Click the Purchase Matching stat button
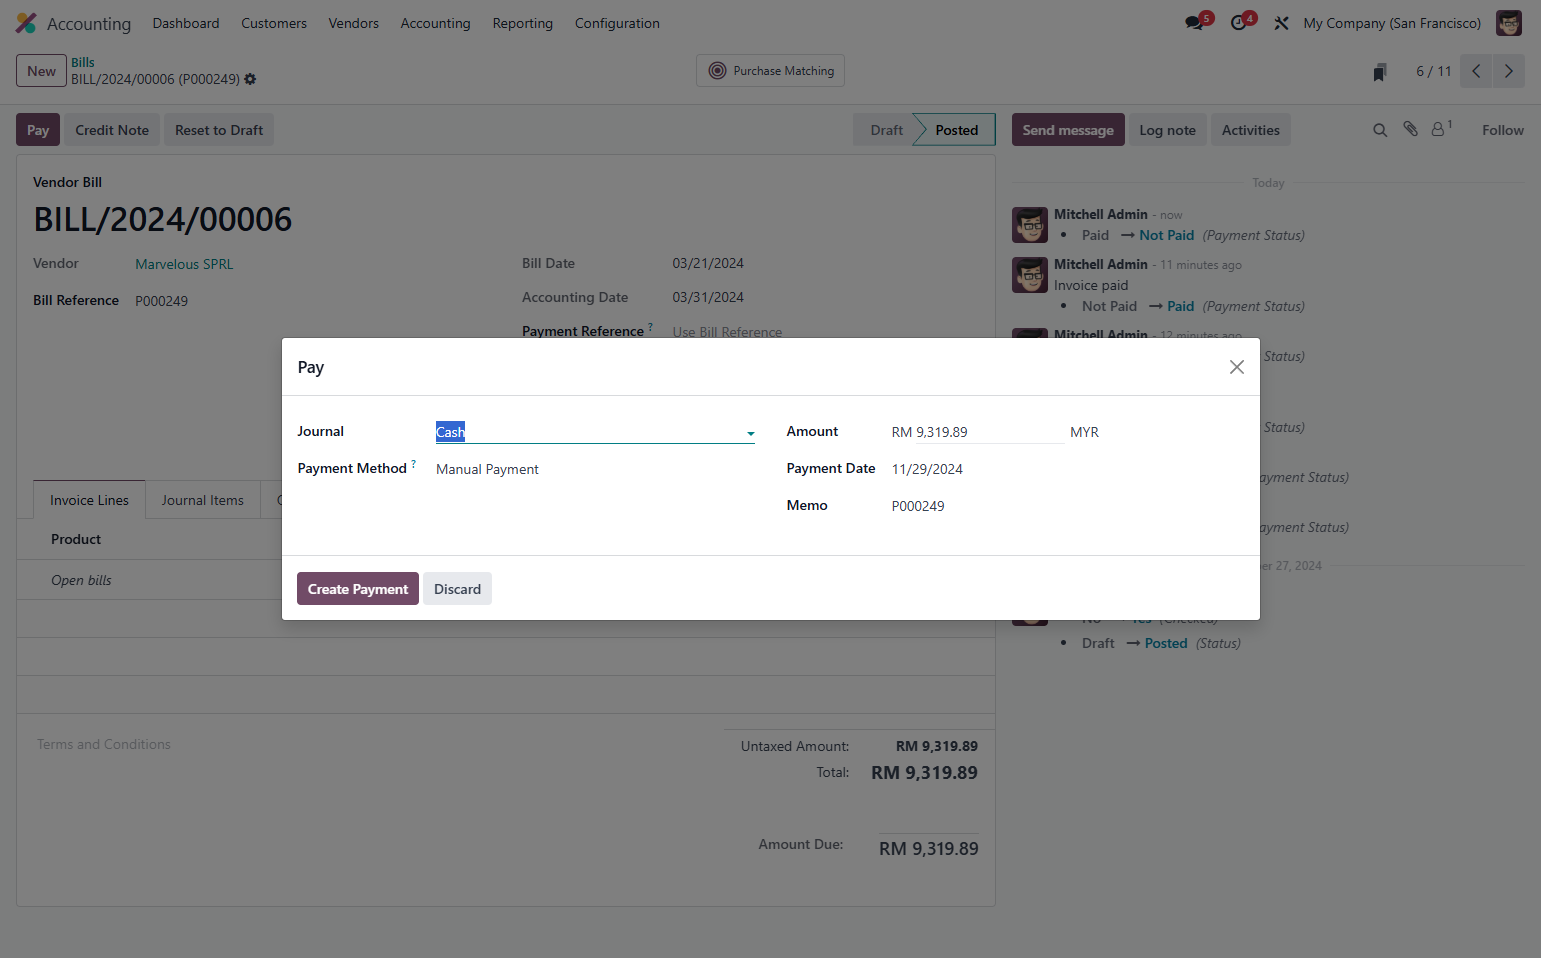 (771, 71)
